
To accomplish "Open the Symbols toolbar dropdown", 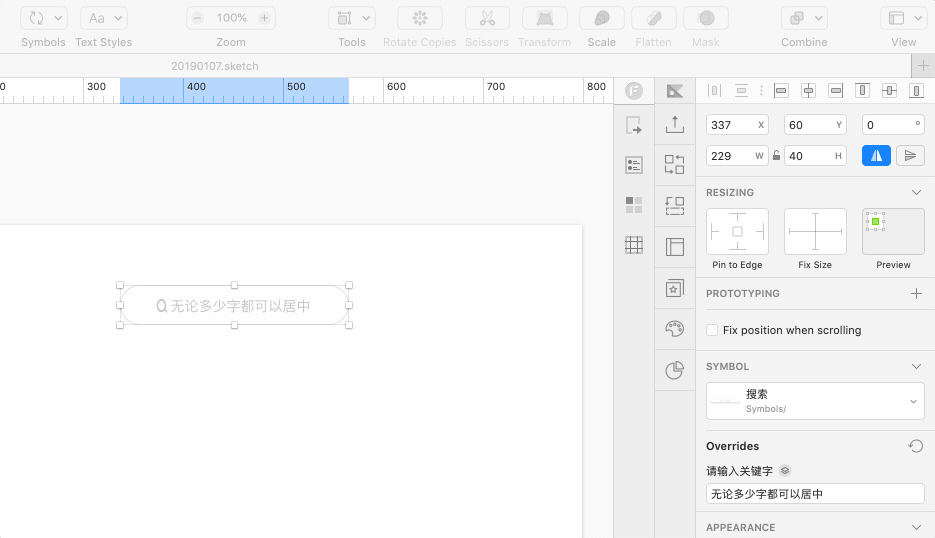I will click(x=44, y=18).
